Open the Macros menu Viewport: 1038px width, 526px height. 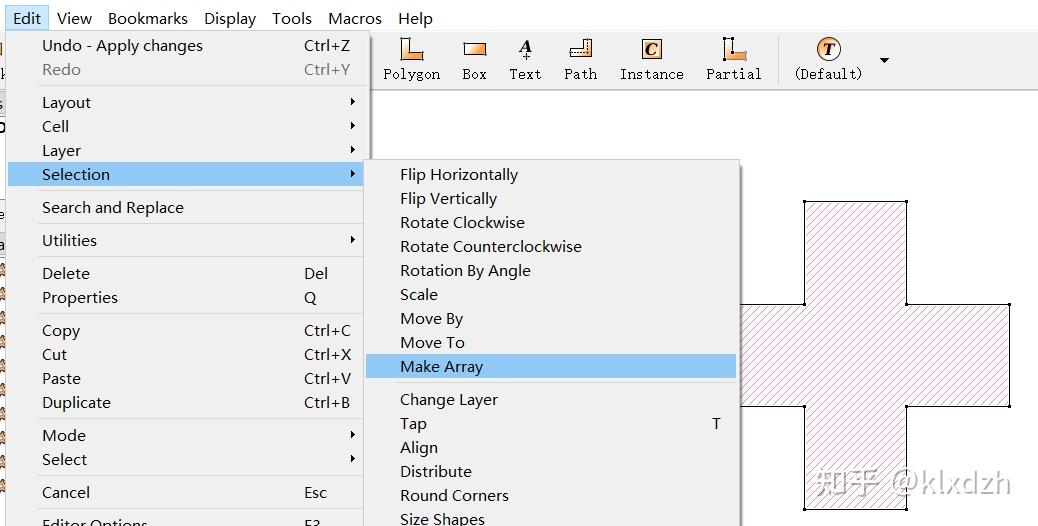click(355, 18)
